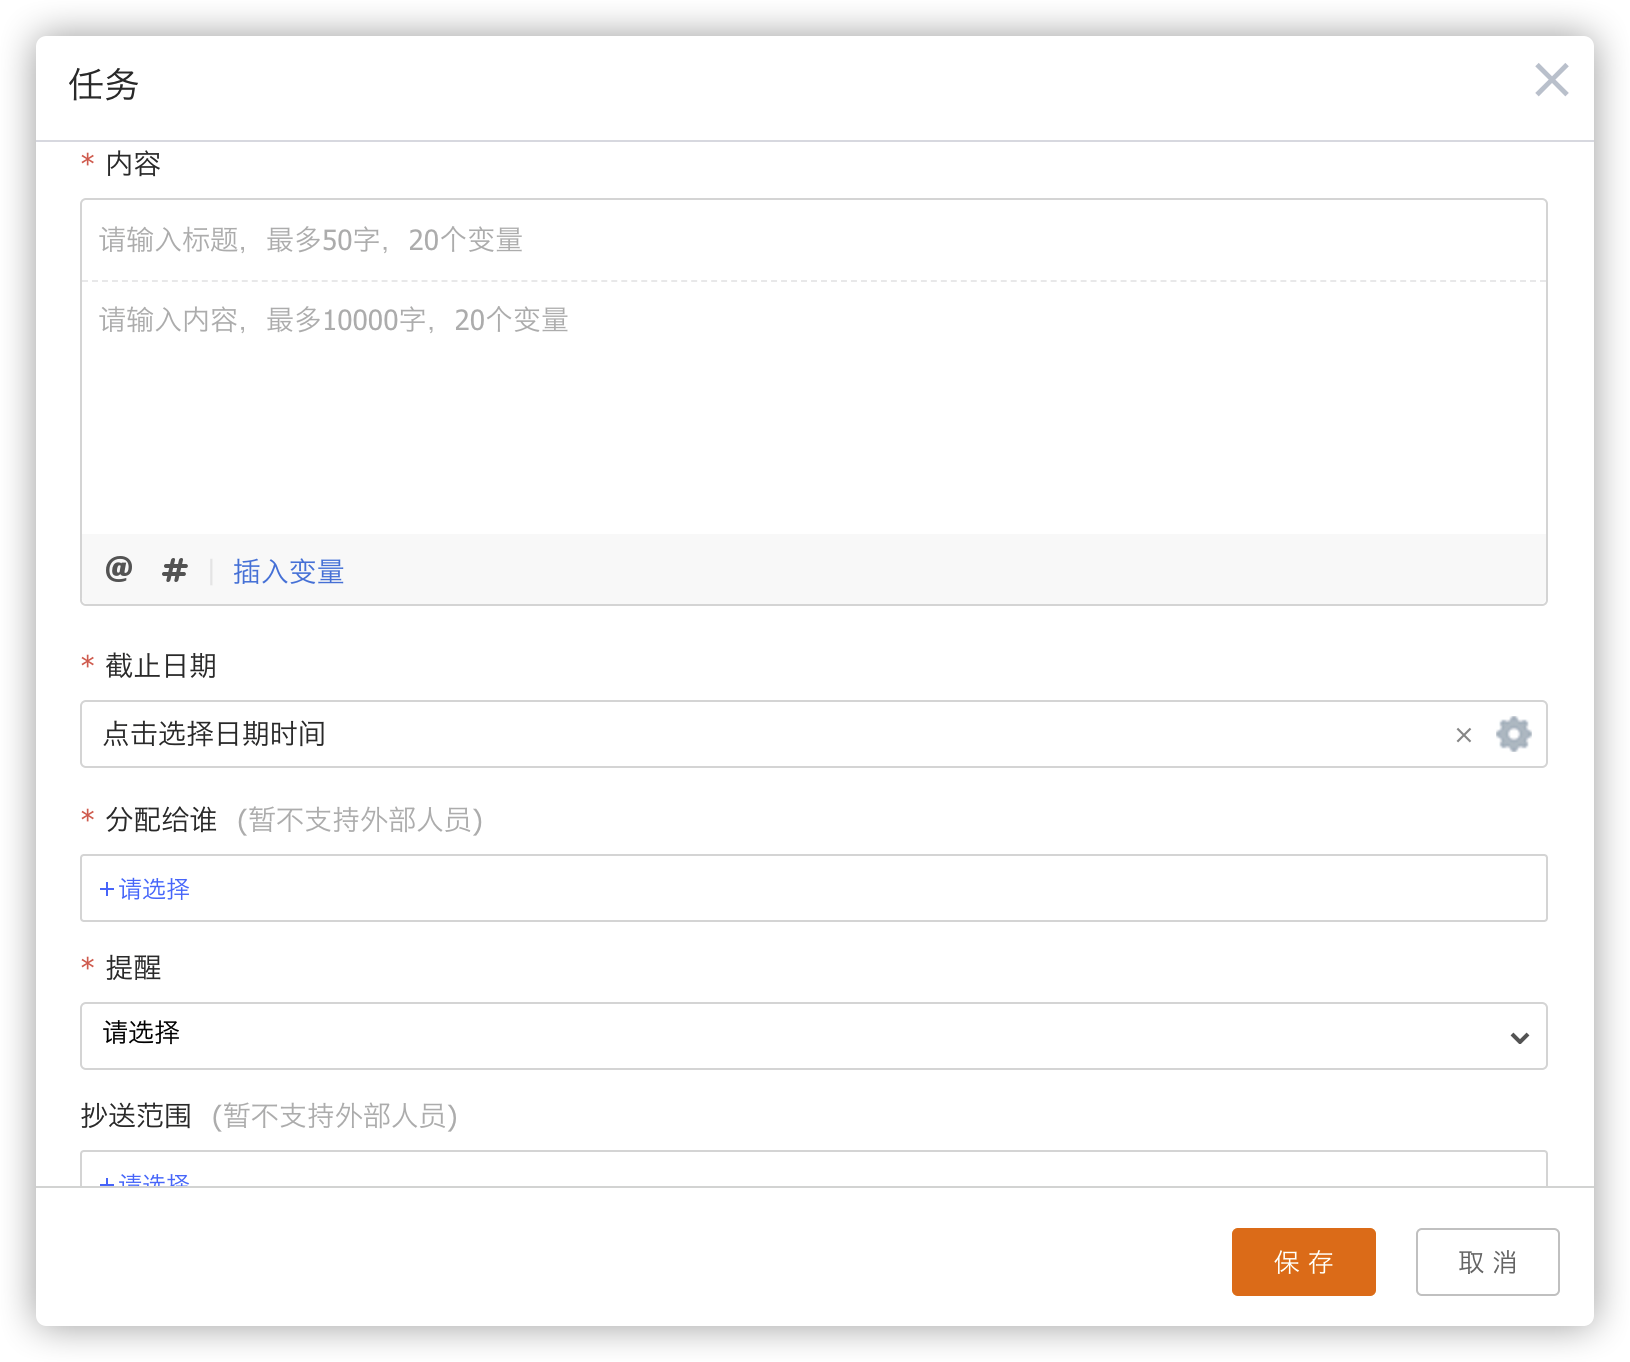Open the 点击选择日期时间 date picker field
Screen dimensions: 1630x1362
760,734
